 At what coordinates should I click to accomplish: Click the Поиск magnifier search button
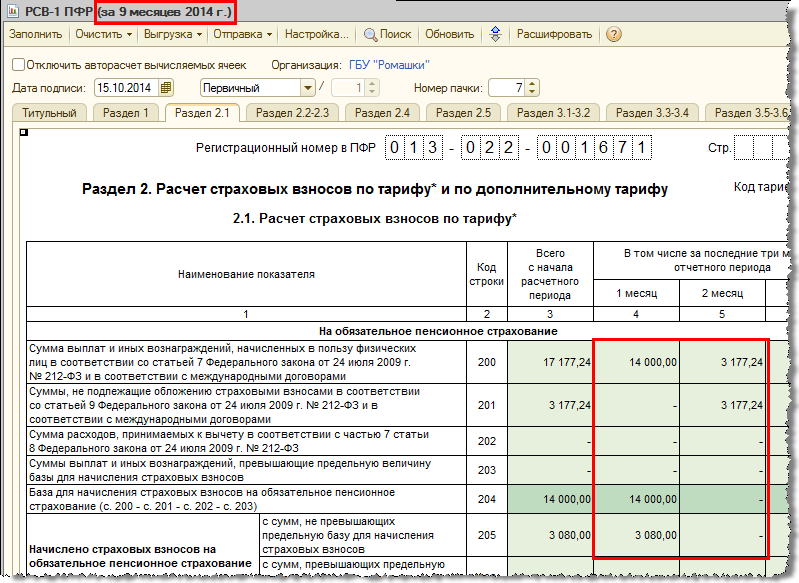tap(387, 34)
